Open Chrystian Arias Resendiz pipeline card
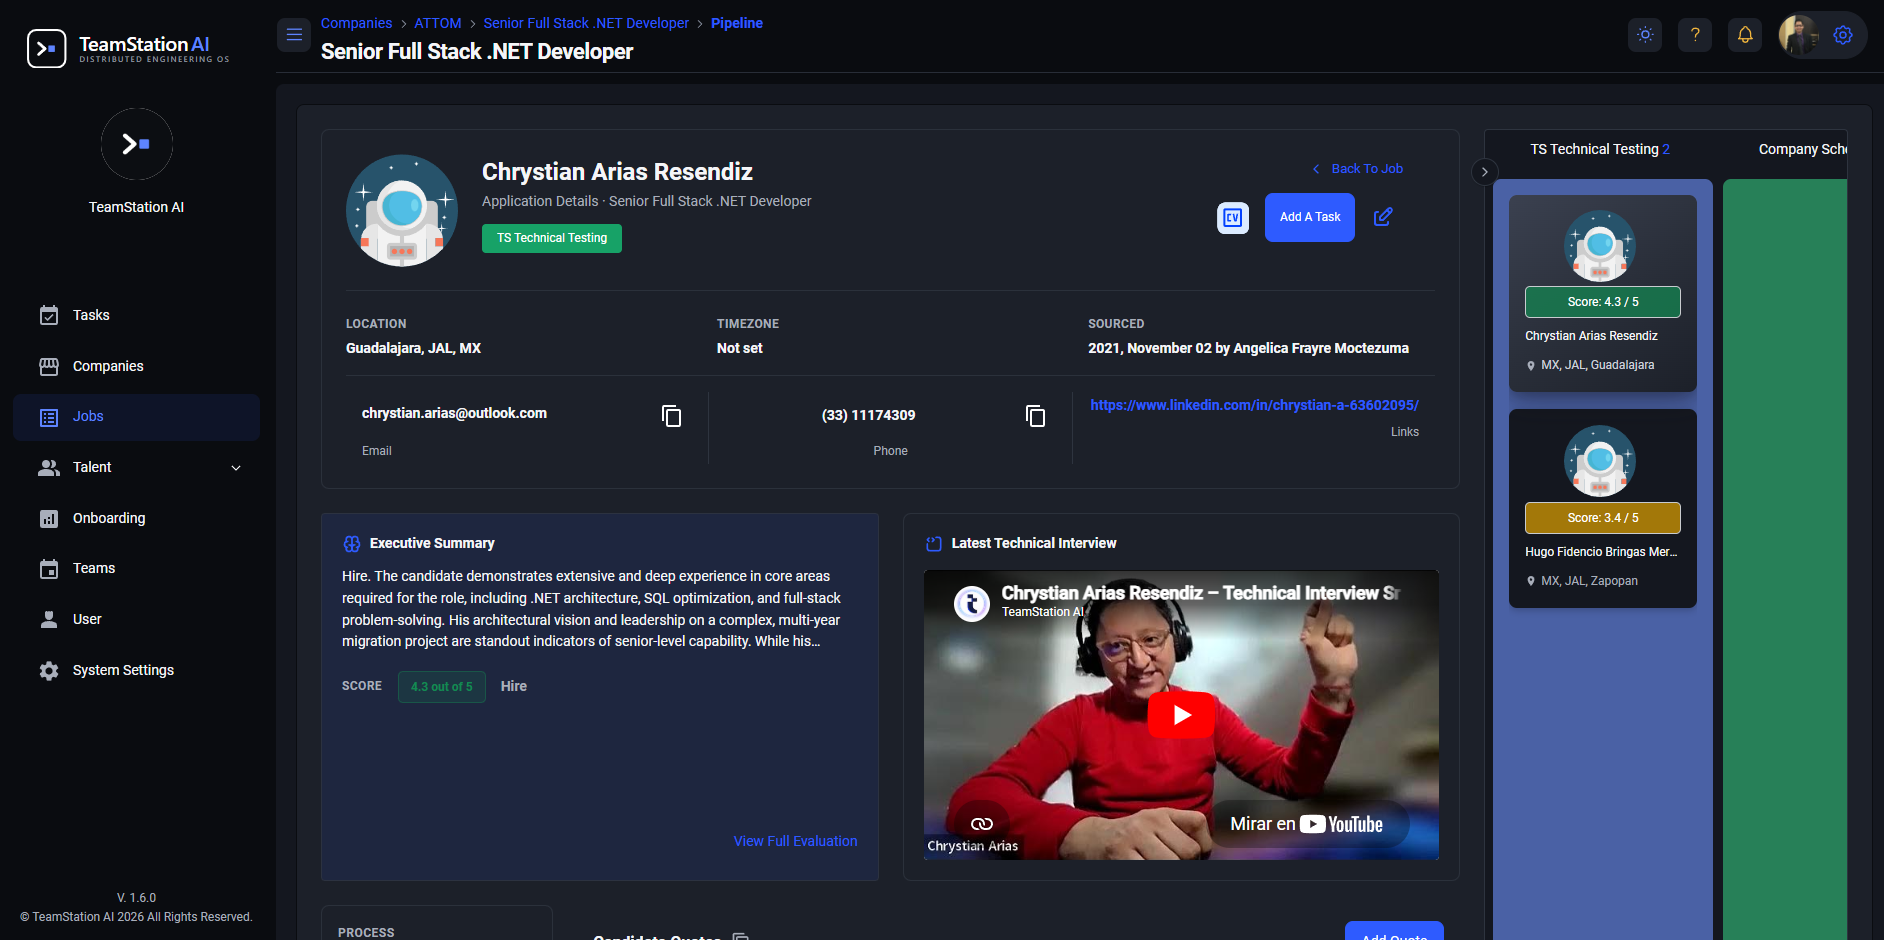Image resolution: width=1884 pixels, height=940 pixels. point(1603,293)
